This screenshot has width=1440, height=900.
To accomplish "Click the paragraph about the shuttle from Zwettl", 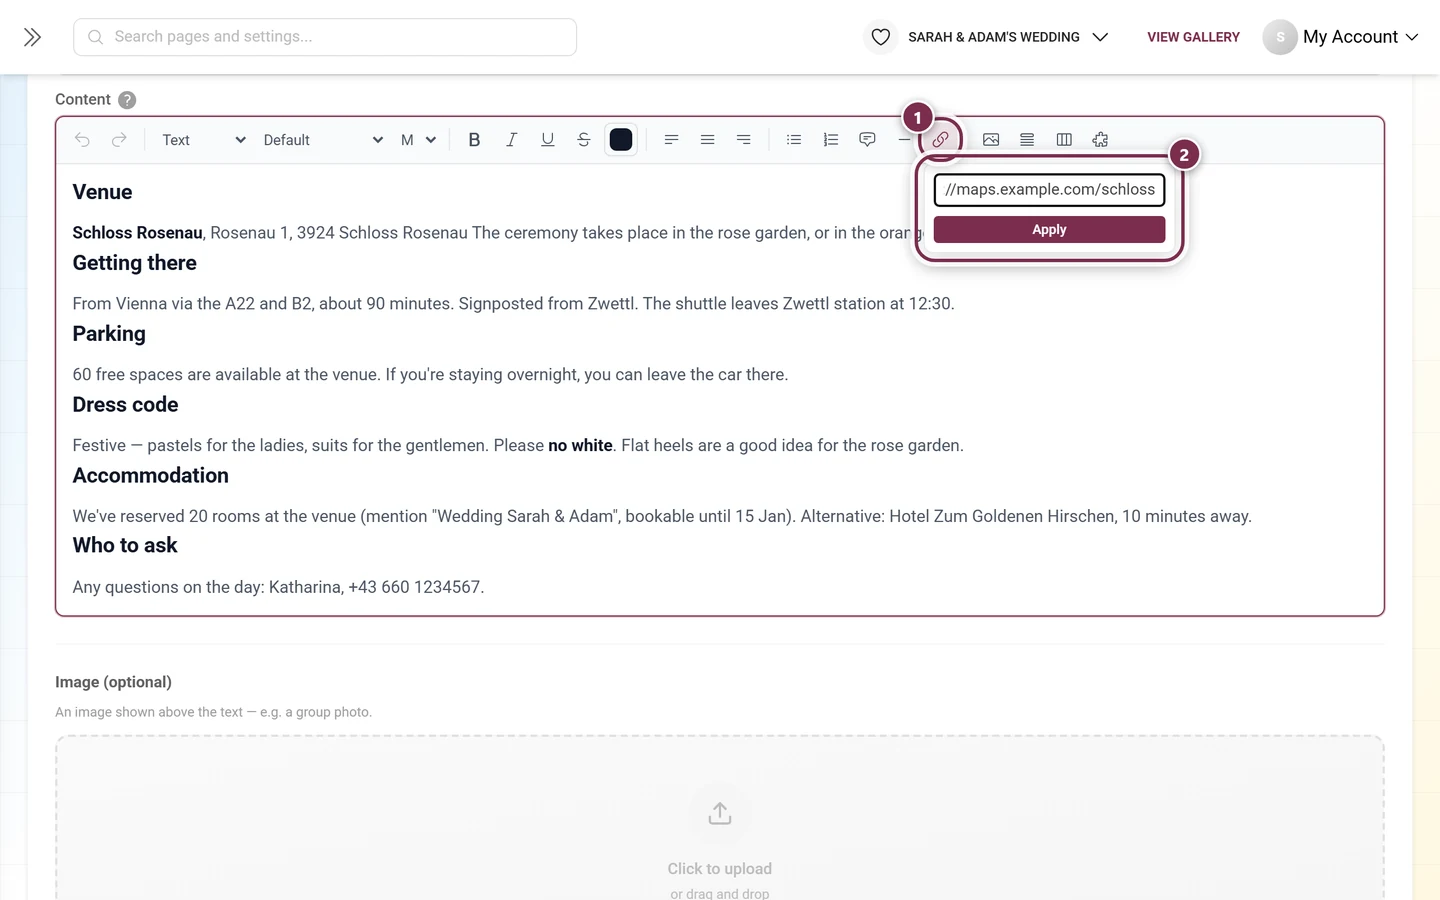I will pyautogui.click(x=513, y=304).
